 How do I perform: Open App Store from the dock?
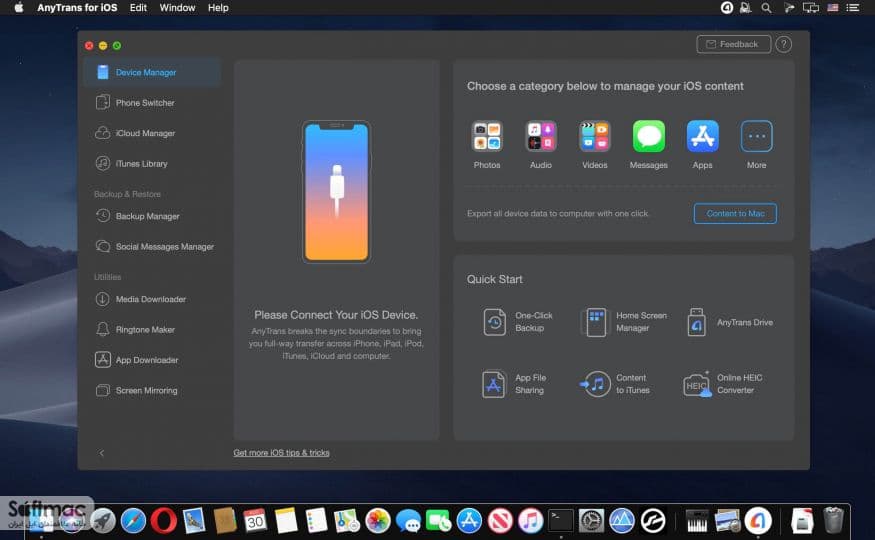tap(469, 521)
